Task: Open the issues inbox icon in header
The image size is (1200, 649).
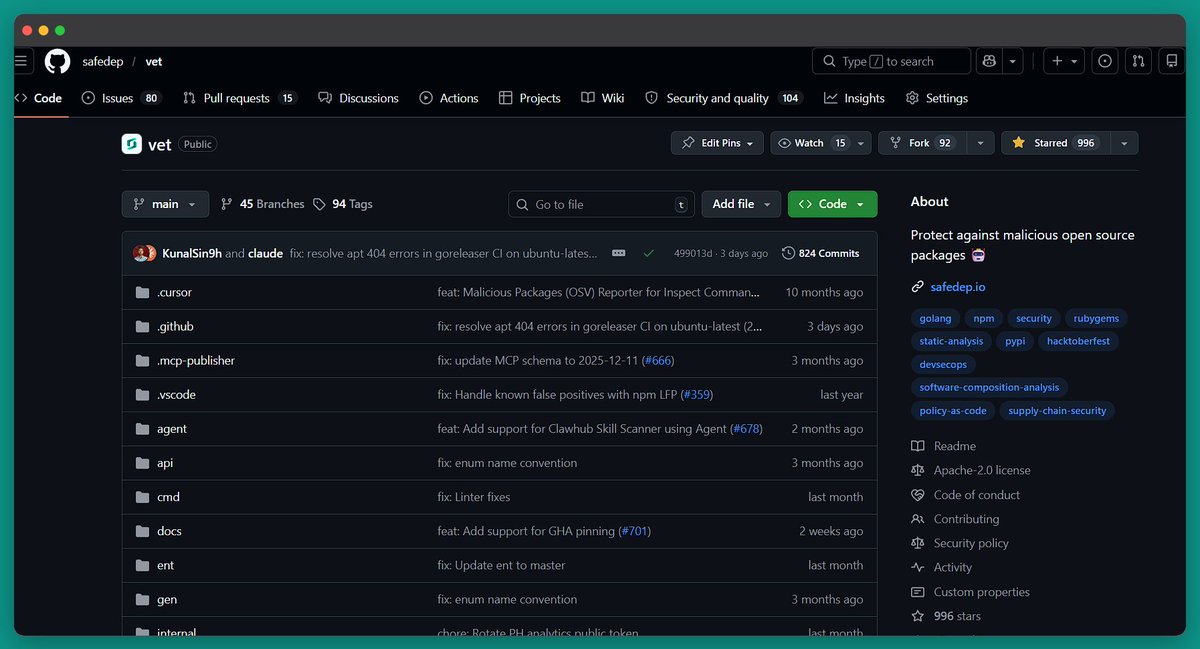Action: 1105,61
